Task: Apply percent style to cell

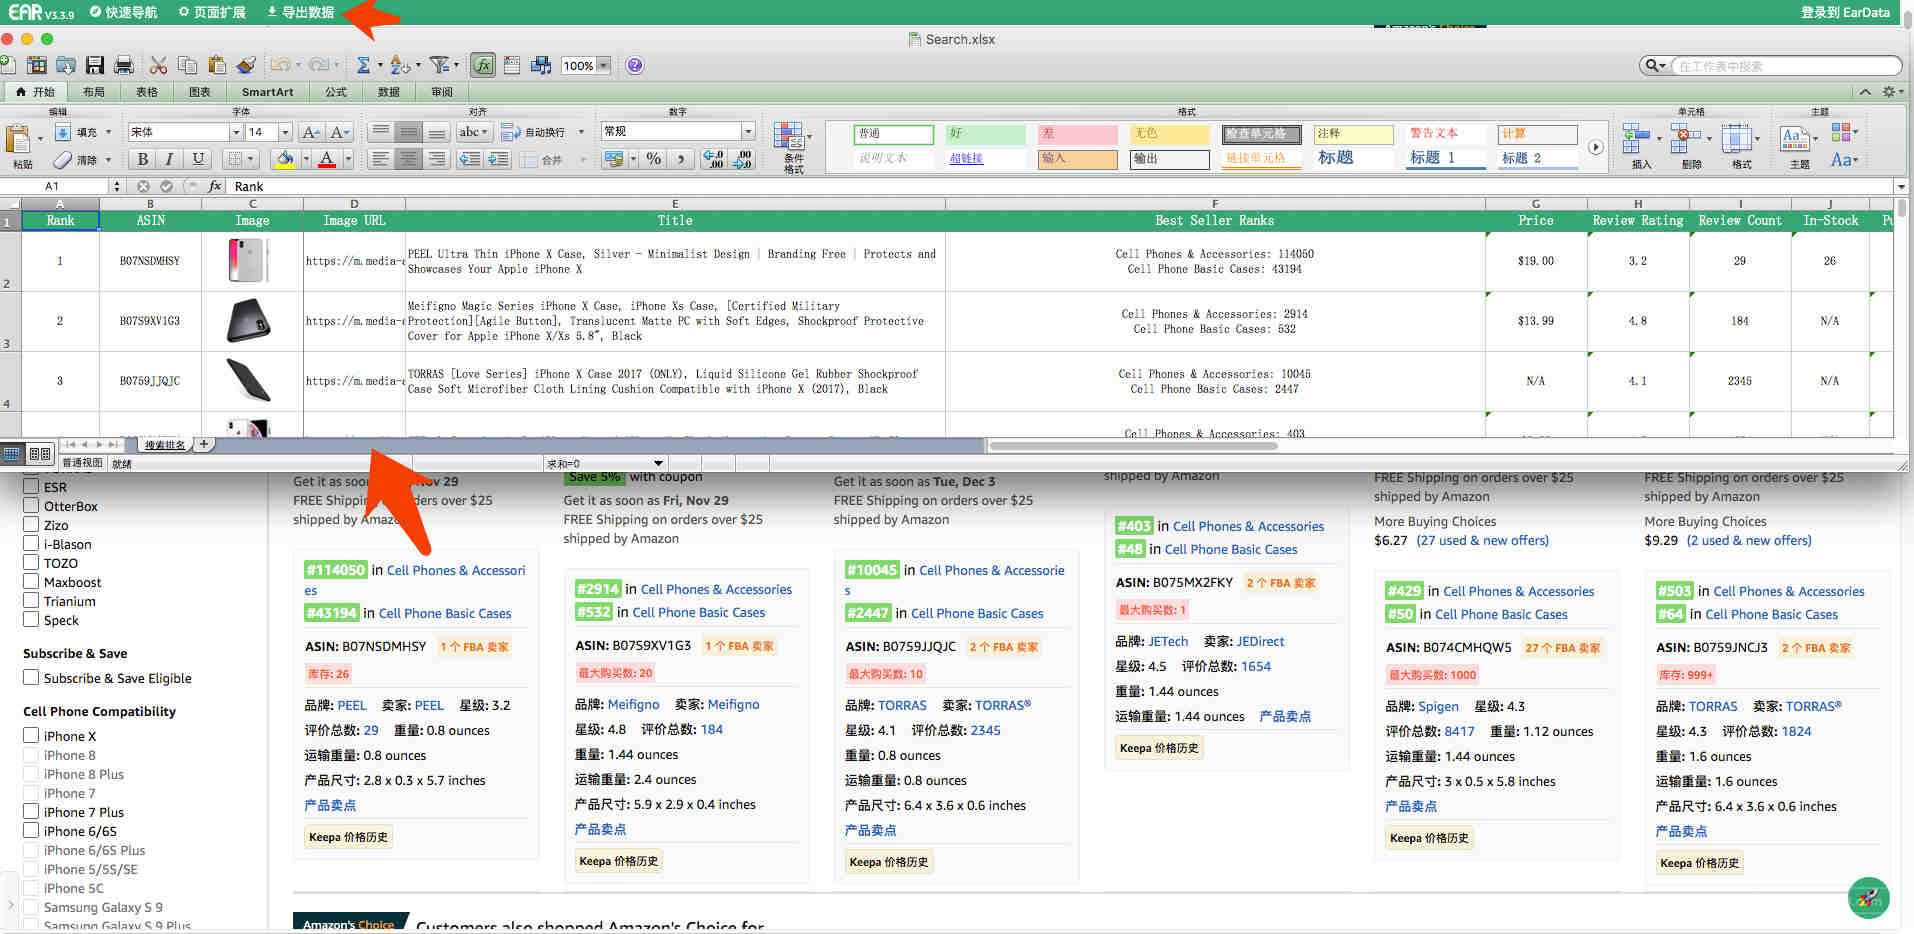Action: [x=653, y=159]
